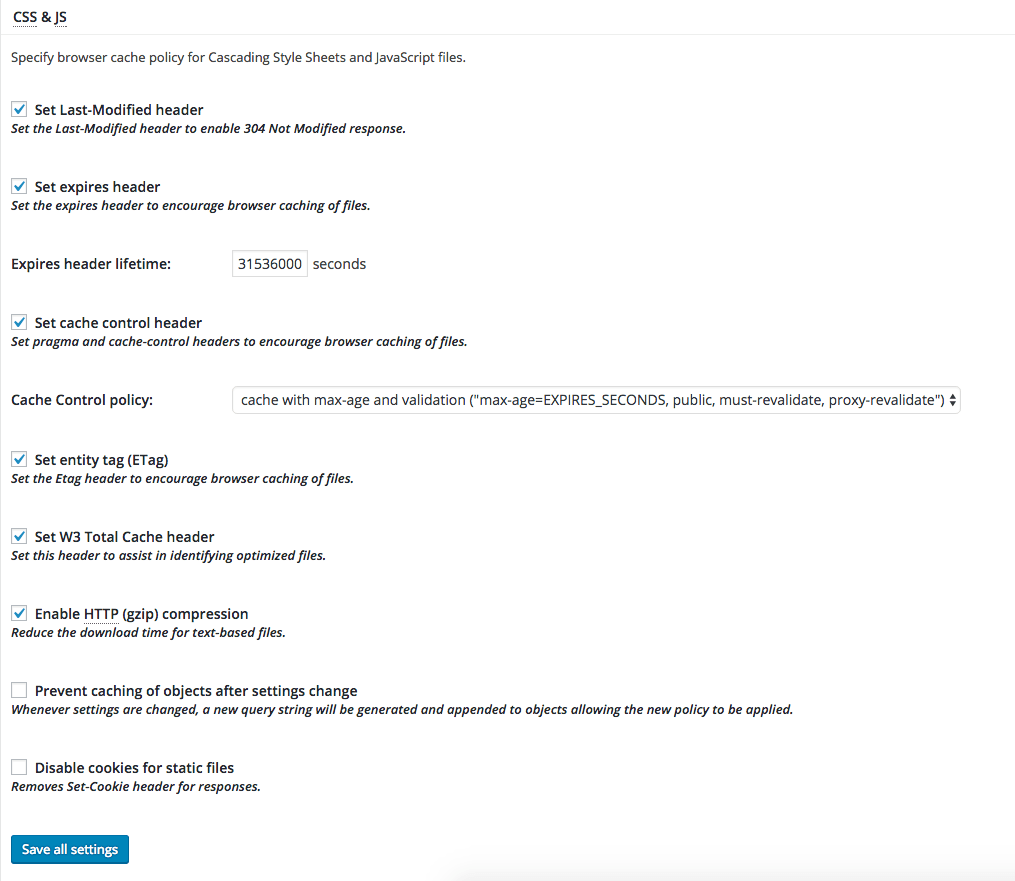Toggle the Set W3 Total Cache header checkbox

tap(19, 537)
